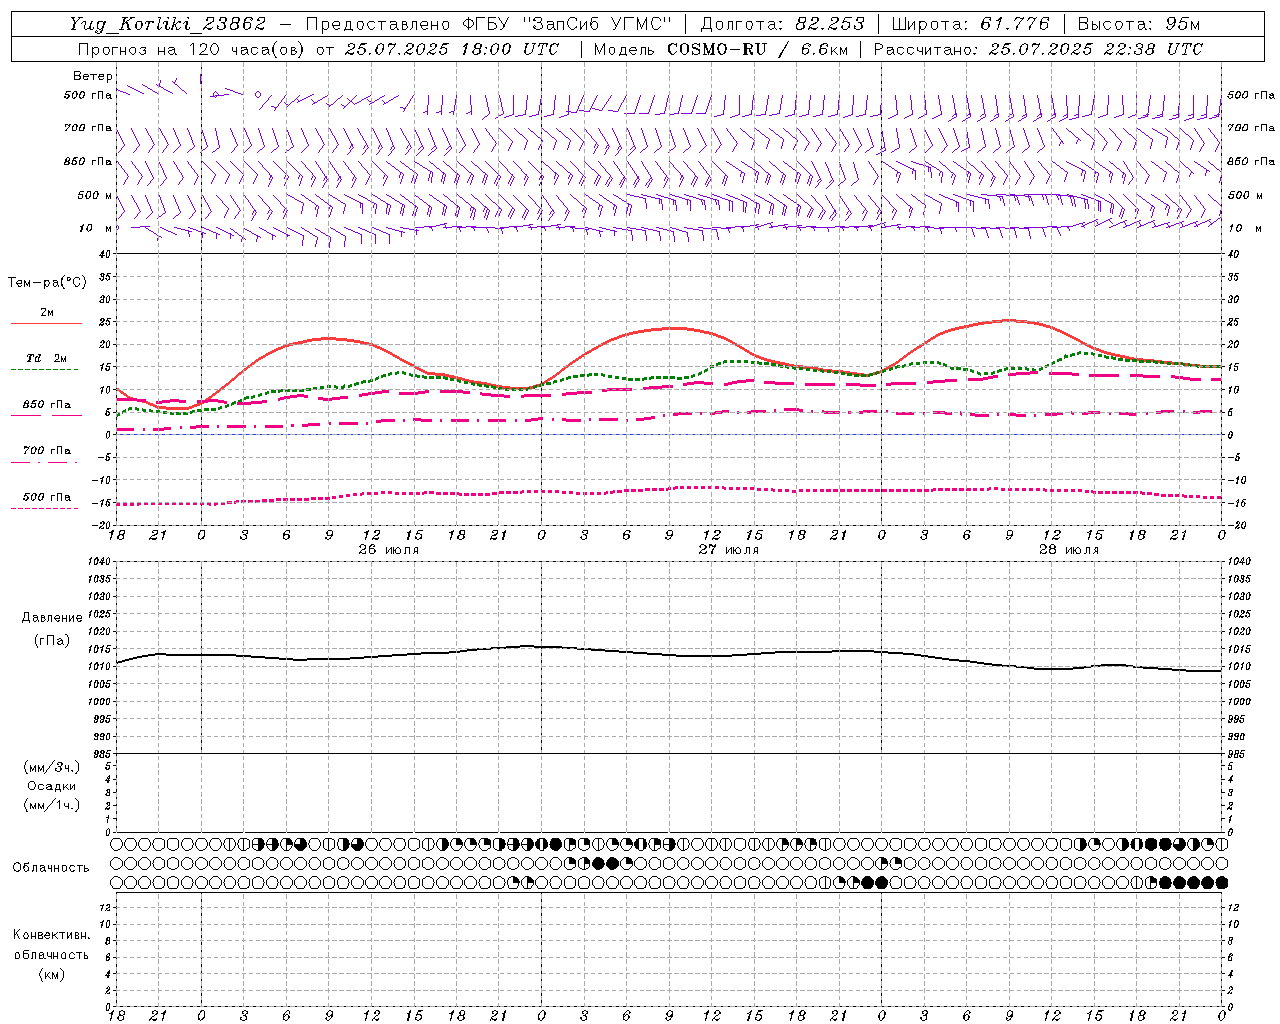Click the Ветер wind panel label
The image size is (1280, 1024).
point(93,76)
